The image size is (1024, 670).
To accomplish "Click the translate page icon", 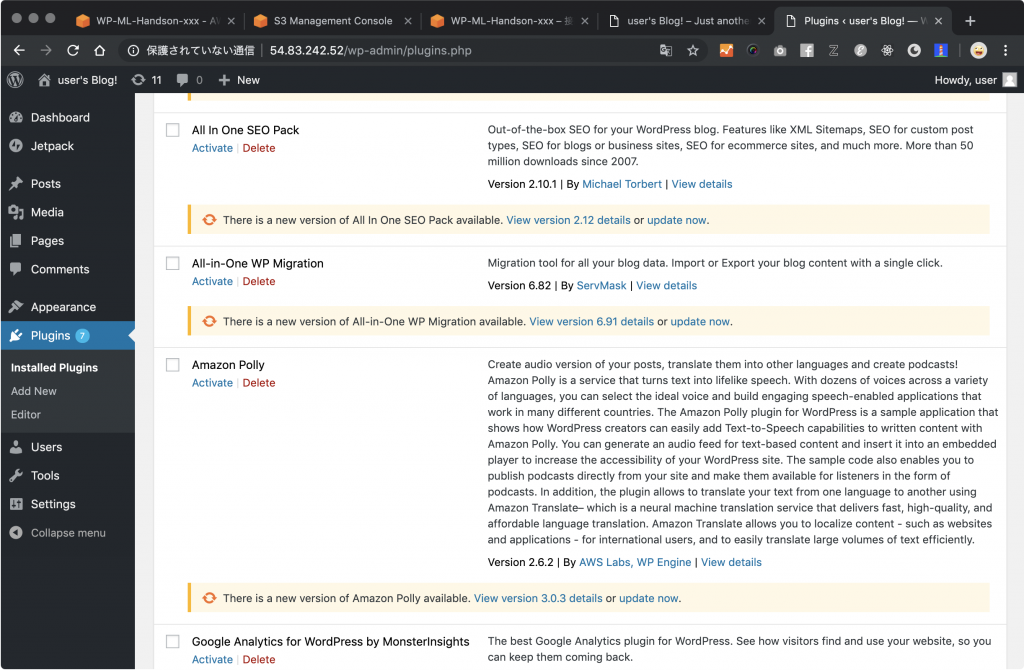I will (665, 50).
